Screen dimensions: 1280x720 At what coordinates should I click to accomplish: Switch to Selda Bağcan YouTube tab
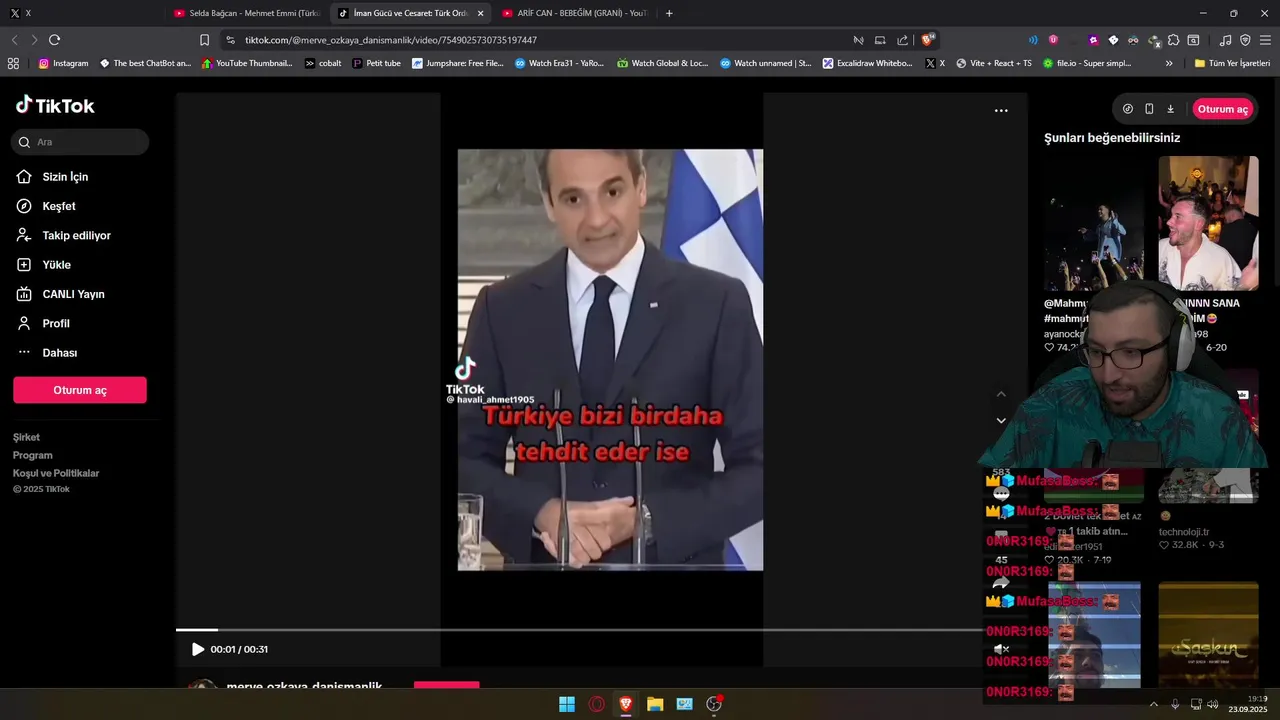[x=246, y=13]
